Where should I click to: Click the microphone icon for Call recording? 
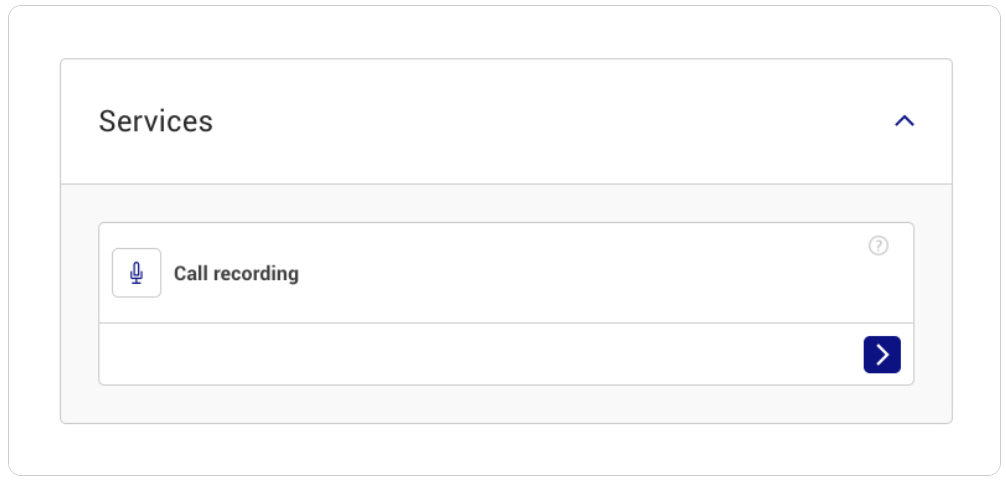pos(136,273)
